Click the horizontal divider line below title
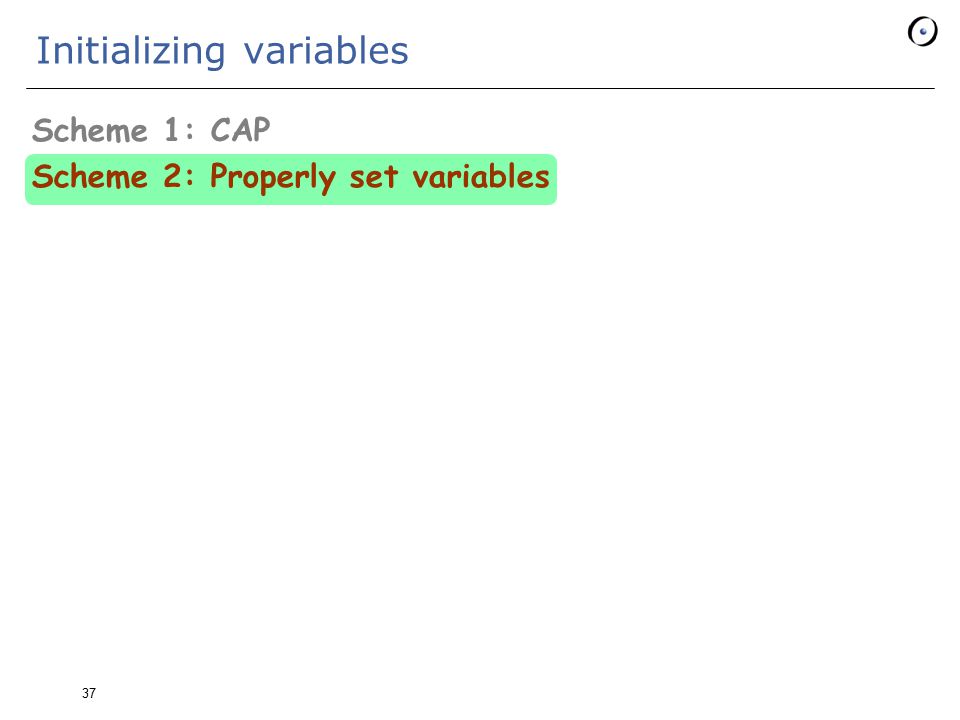This screenshot has height=720, width=960. click(x=480, y=89)
